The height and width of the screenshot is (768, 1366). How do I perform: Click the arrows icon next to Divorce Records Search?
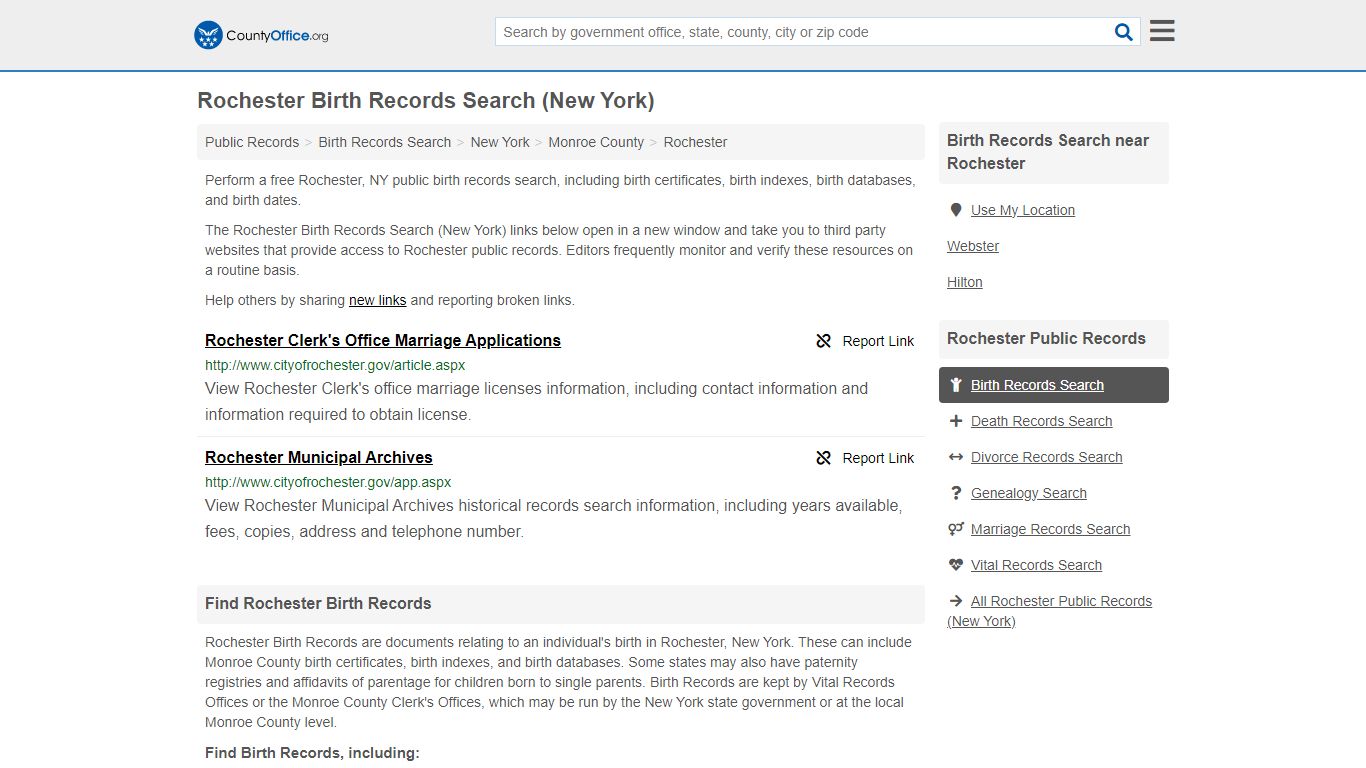click(x=956, y=457)
